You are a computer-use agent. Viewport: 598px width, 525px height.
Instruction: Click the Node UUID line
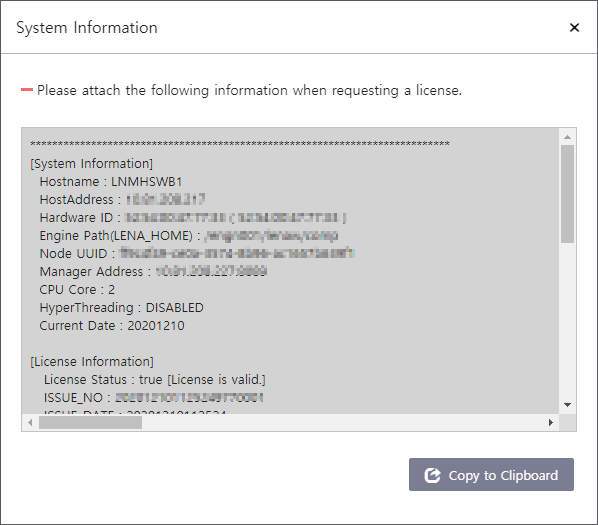pos(197,253)
